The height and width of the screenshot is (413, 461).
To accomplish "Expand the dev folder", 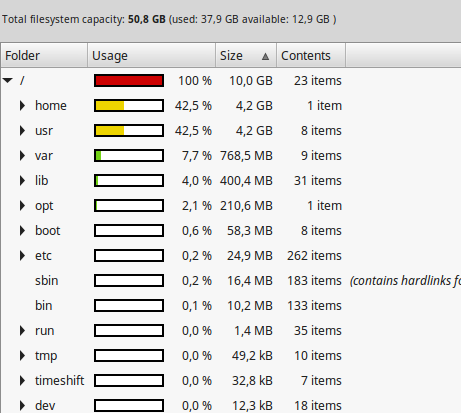I will [x=22, y=406].
